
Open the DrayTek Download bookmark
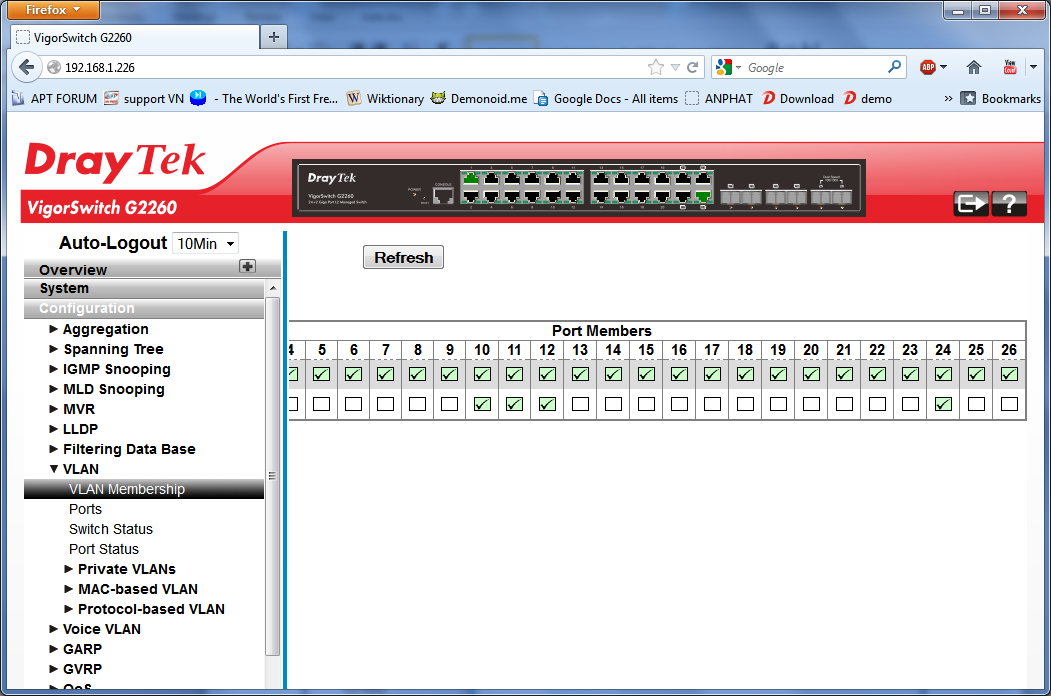tap(798, 99)
